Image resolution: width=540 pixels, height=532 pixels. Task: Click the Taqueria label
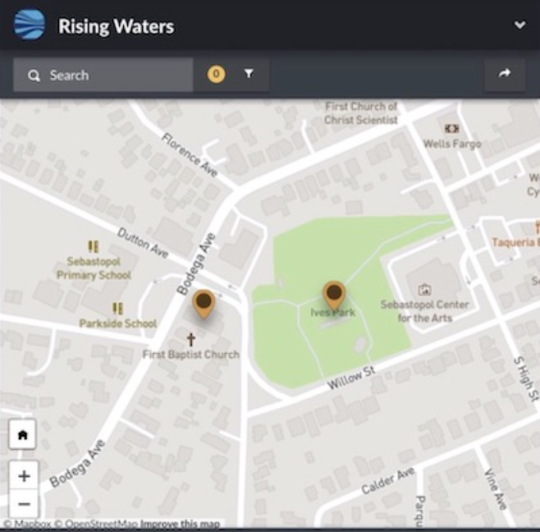point(516,242)
